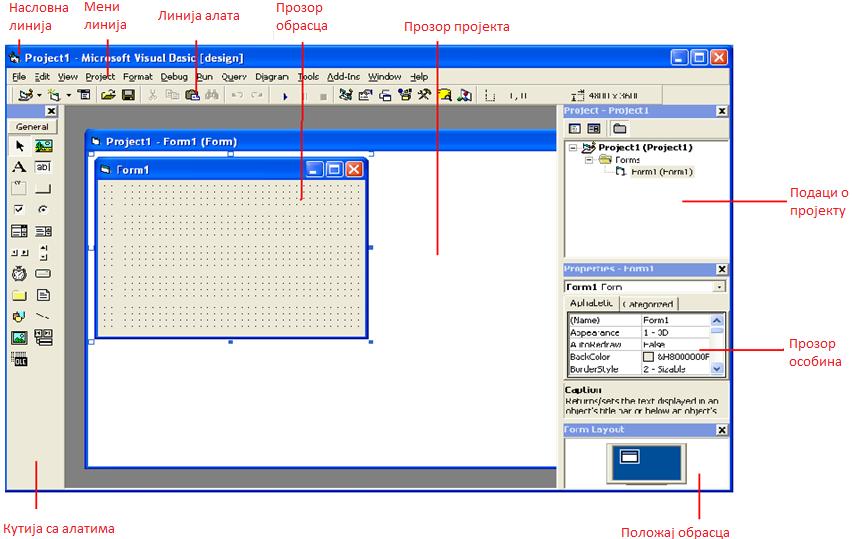This screenshot has width=852, height=539.
Task: Open the Object Browser toolbar icon
Action: [405, 95]
